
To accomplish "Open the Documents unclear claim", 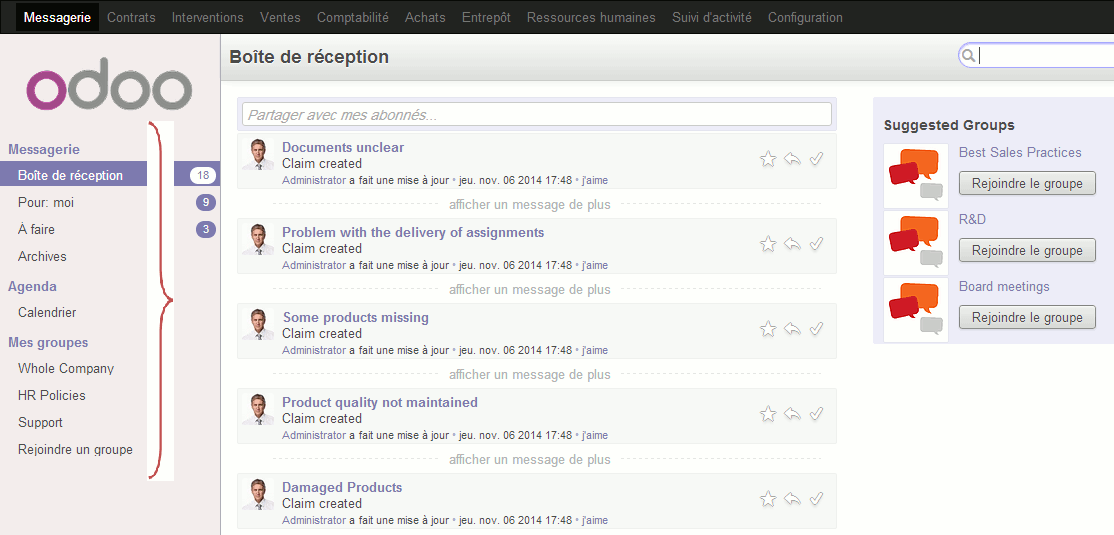I will pos(343,148).
